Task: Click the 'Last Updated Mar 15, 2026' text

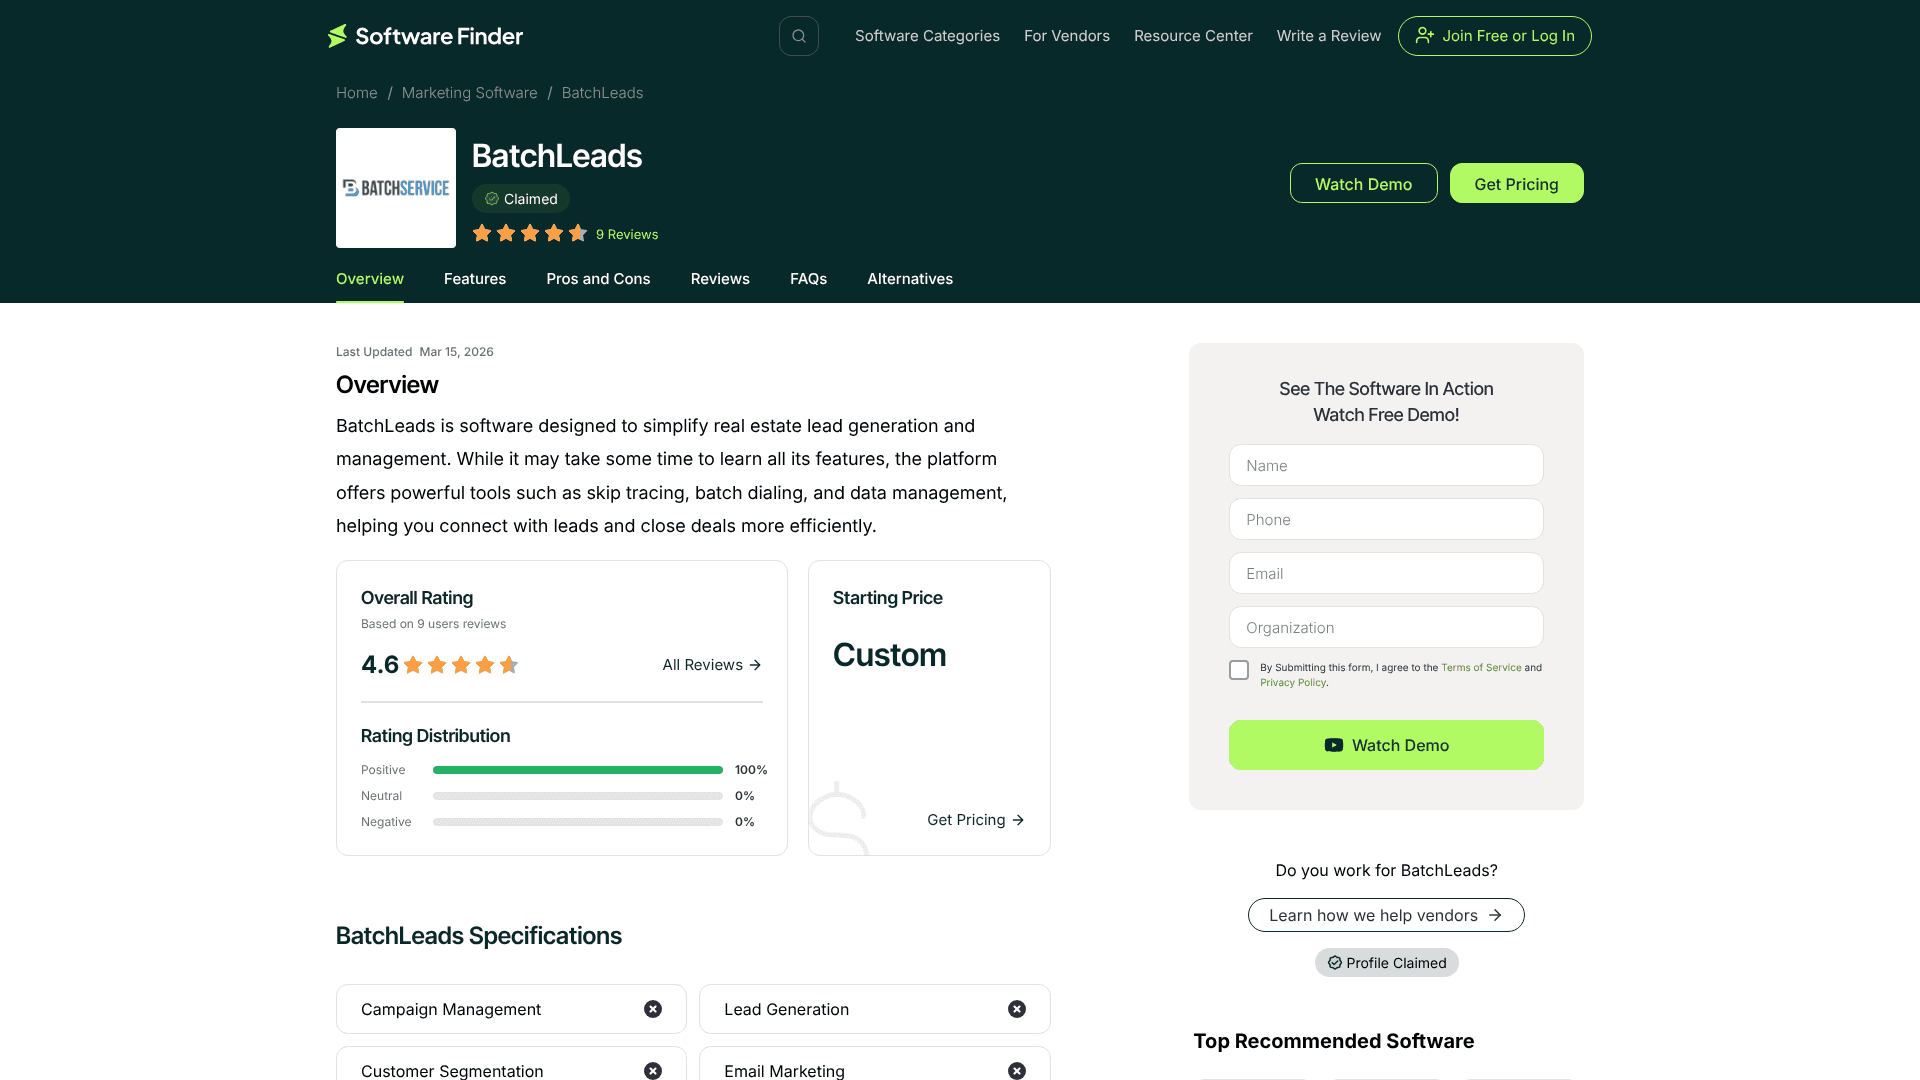Action: tap(415, 352)
